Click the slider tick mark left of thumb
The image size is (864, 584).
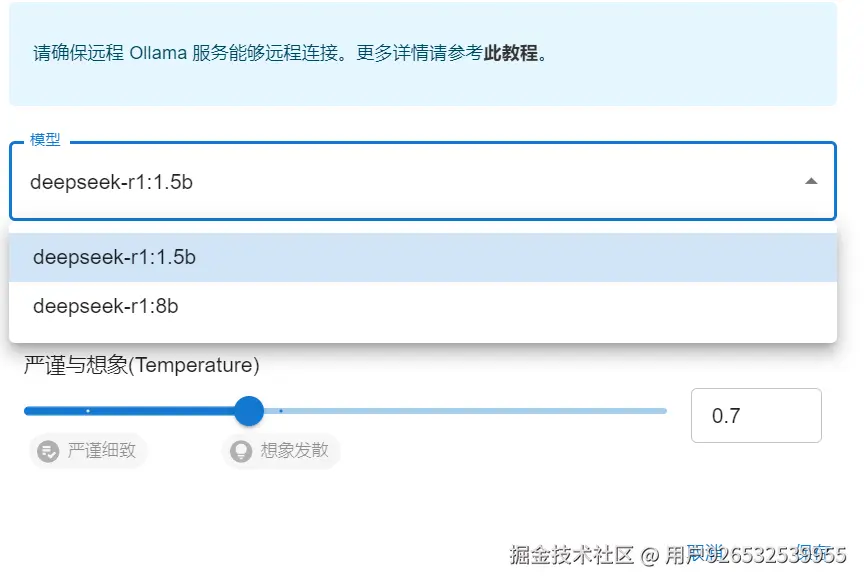pyautogui.click(x=88, y=411)
